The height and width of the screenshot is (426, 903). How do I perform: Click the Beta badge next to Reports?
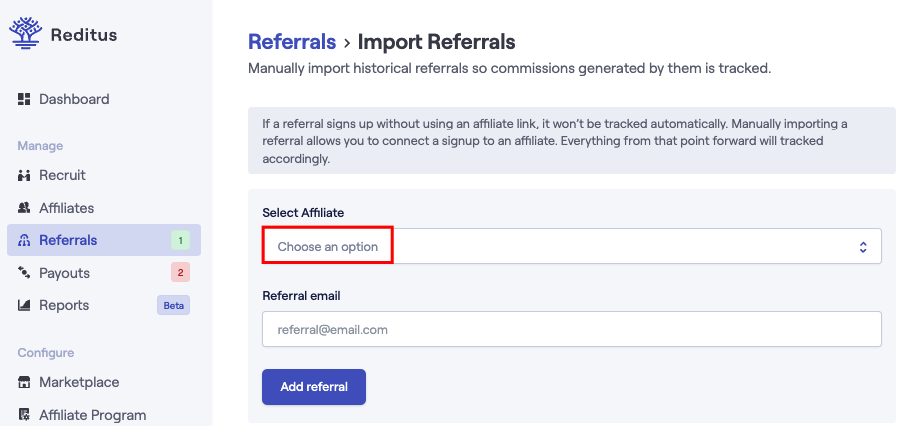point(173,306)
